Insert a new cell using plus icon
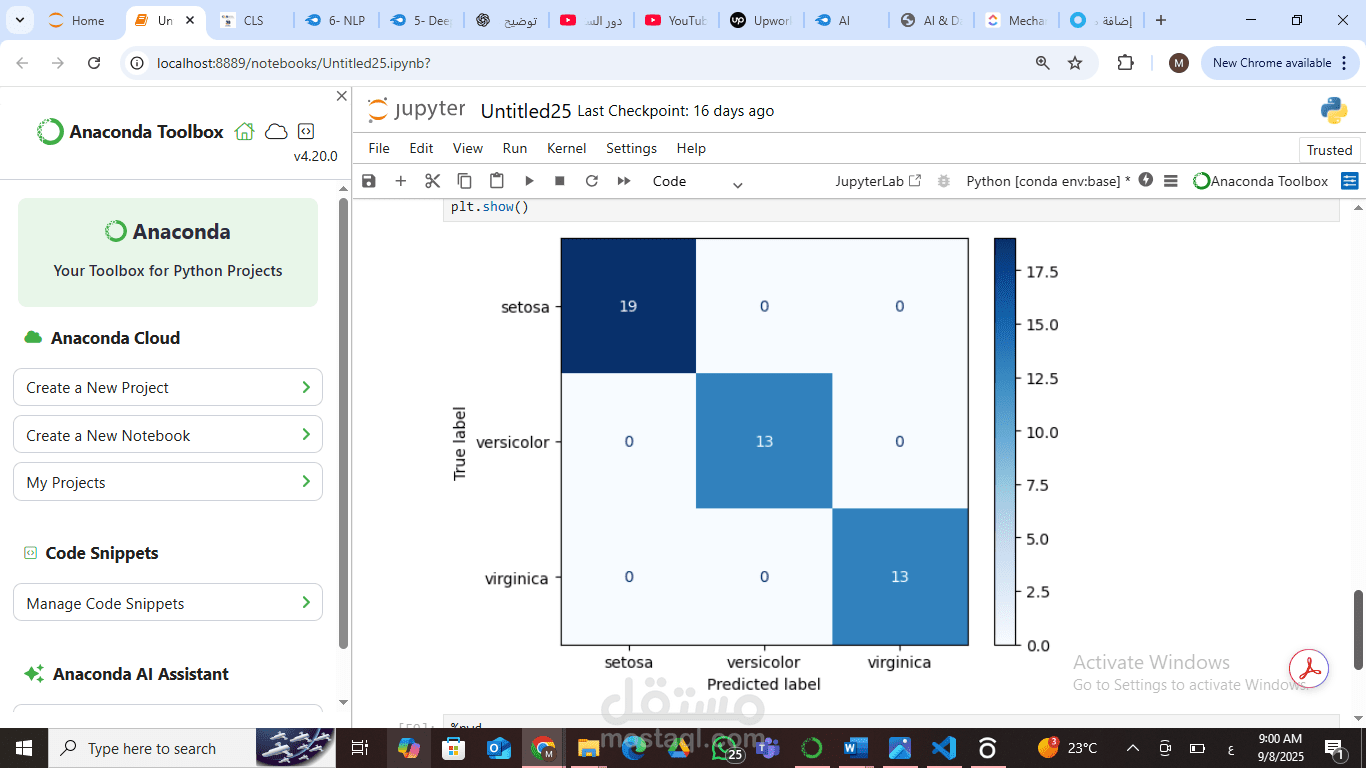 pyautogui.click(x=400, y=181)
